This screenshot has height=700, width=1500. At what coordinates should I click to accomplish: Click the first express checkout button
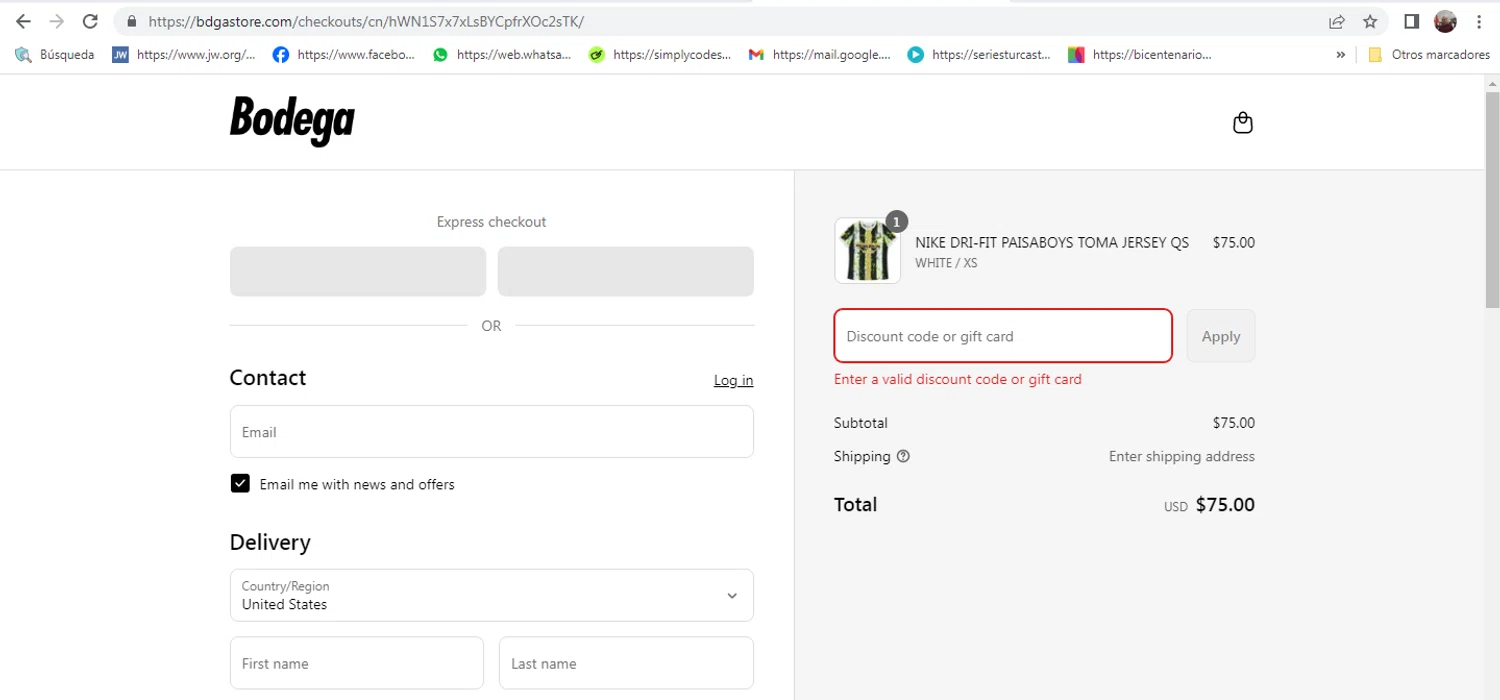click(358, 271)
